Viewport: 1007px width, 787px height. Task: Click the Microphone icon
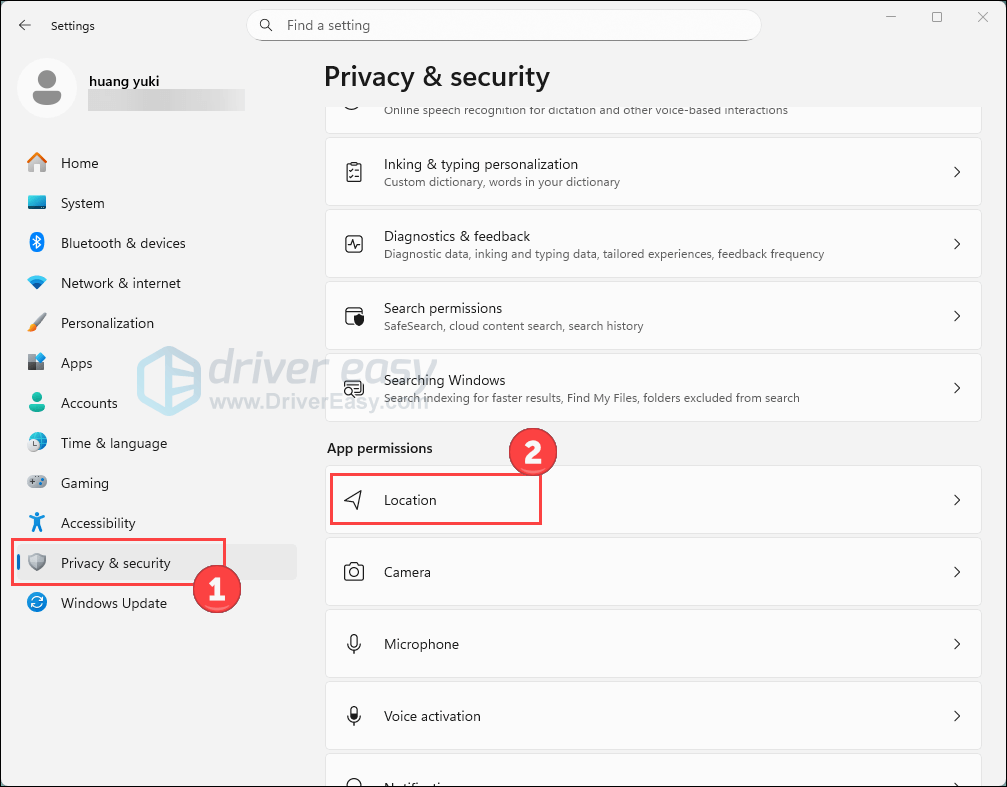pyautogui.click(x=353, y=644)
